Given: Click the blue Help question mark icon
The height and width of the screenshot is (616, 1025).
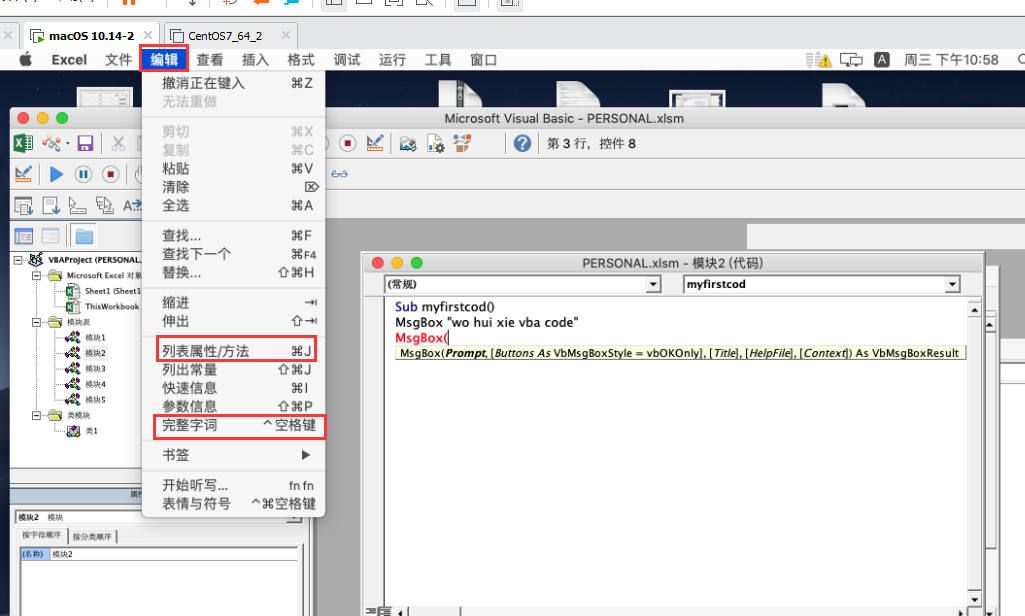Looking at the screenshot, I should pos(522,143).
